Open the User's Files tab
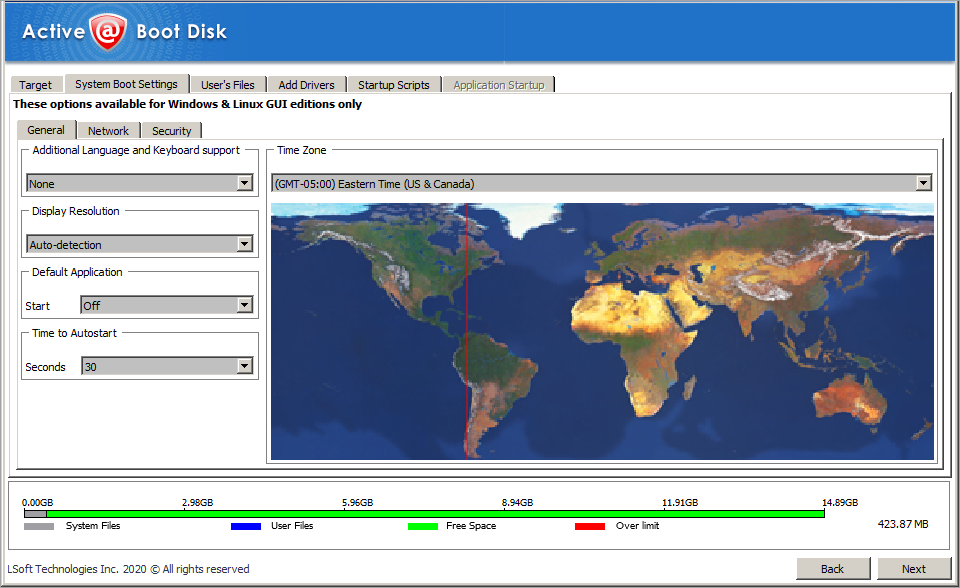Viewport: 960px width, 588px height. (227, 84)
